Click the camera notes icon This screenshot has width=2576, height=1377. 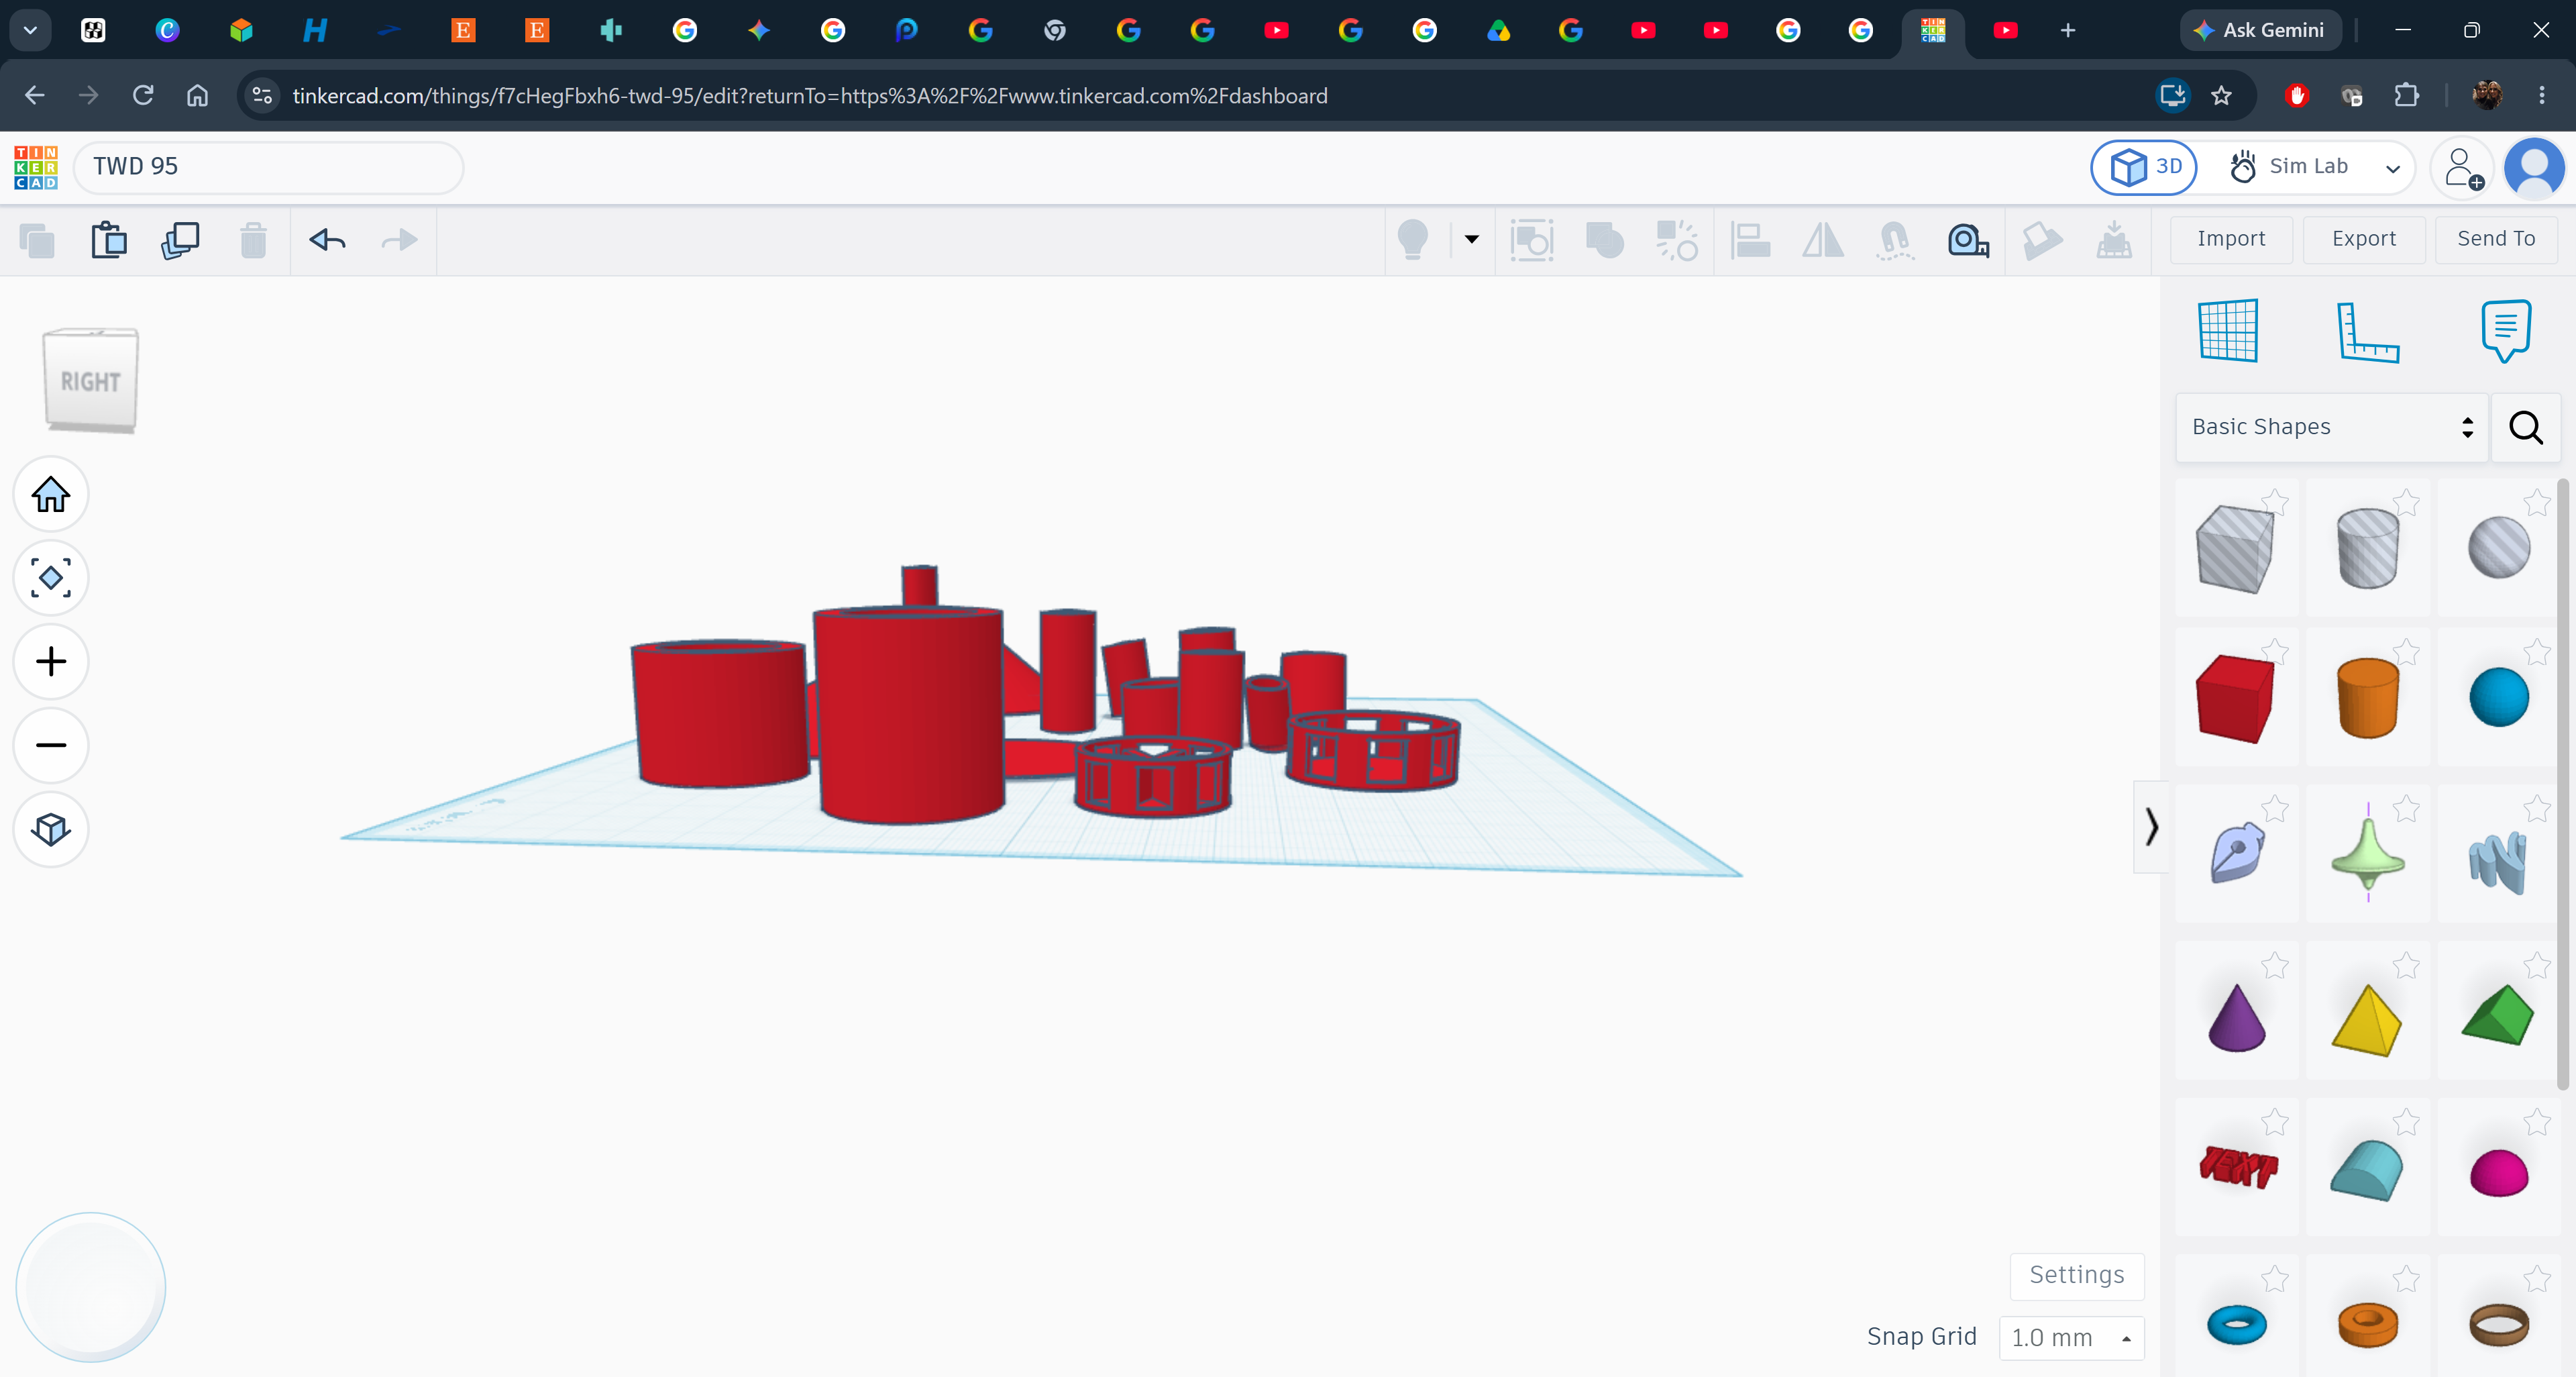pyautogui.click(x=1968, y=240)
